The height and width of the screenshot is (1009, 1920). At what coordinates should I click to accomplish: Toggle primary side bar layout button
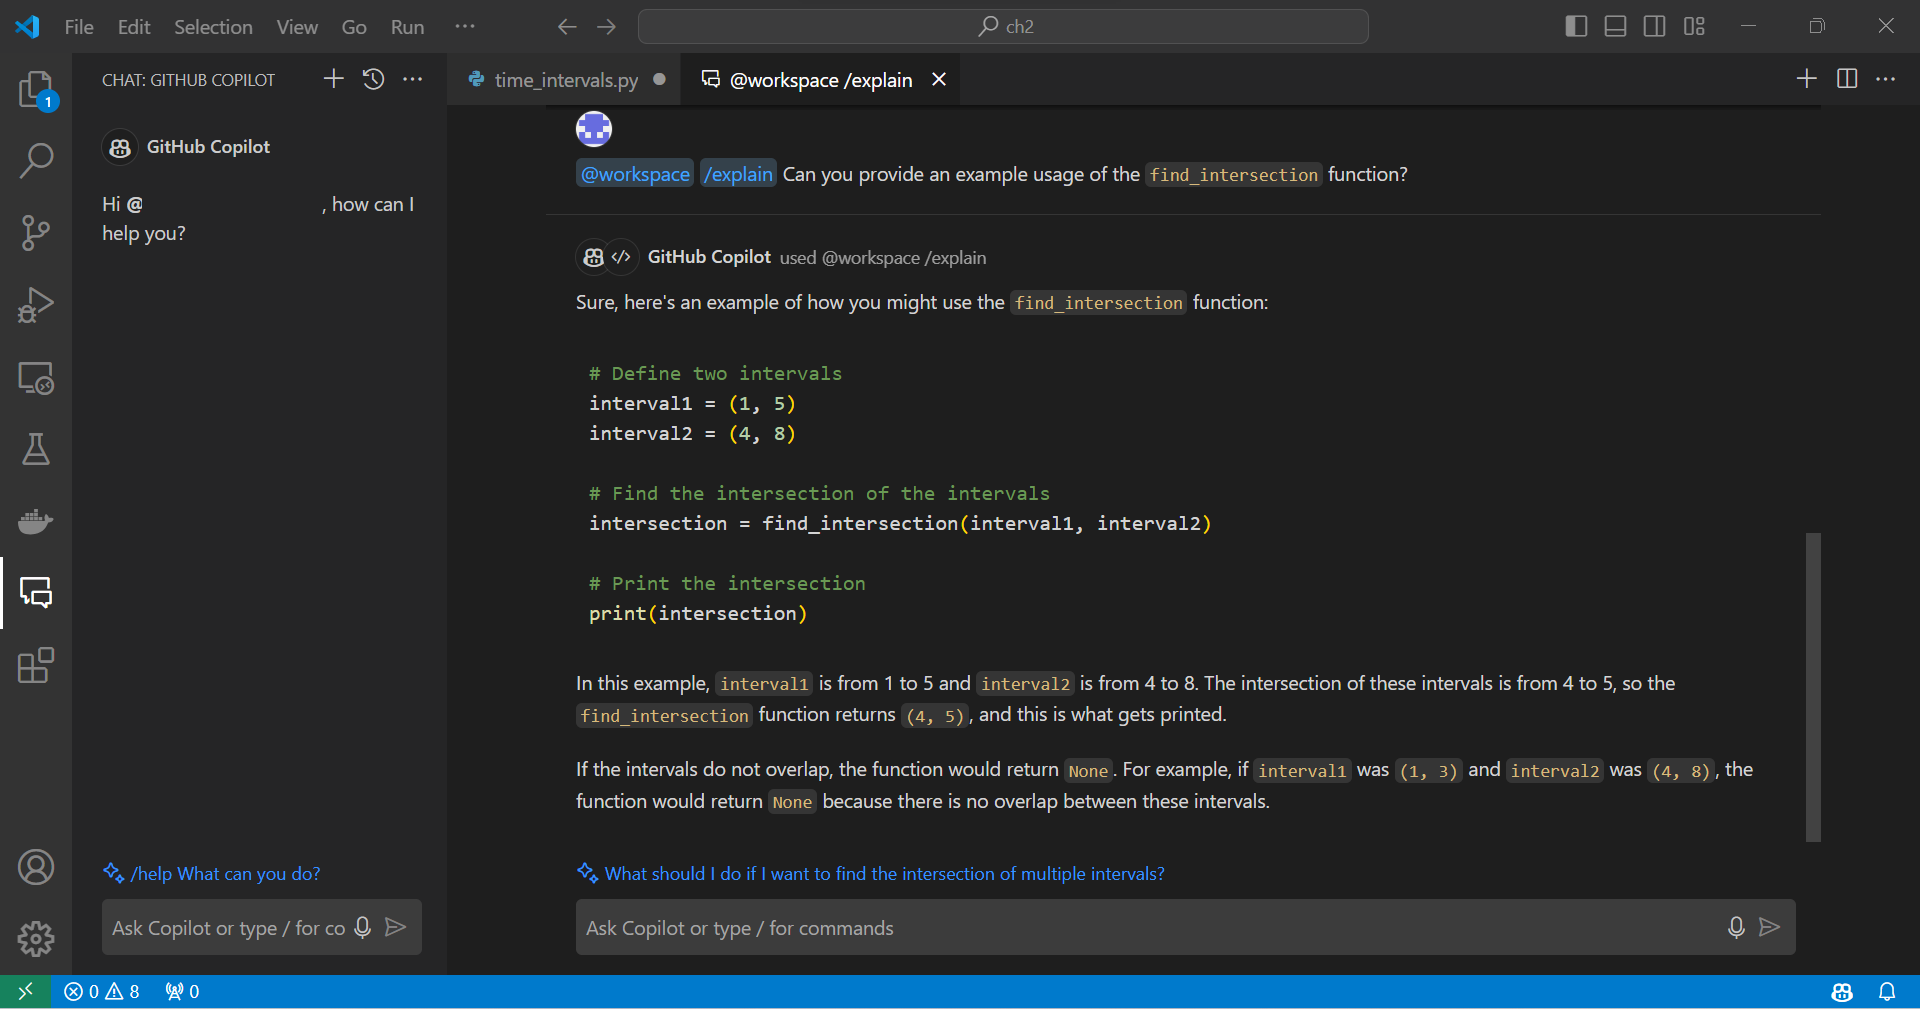(1576, 26)
